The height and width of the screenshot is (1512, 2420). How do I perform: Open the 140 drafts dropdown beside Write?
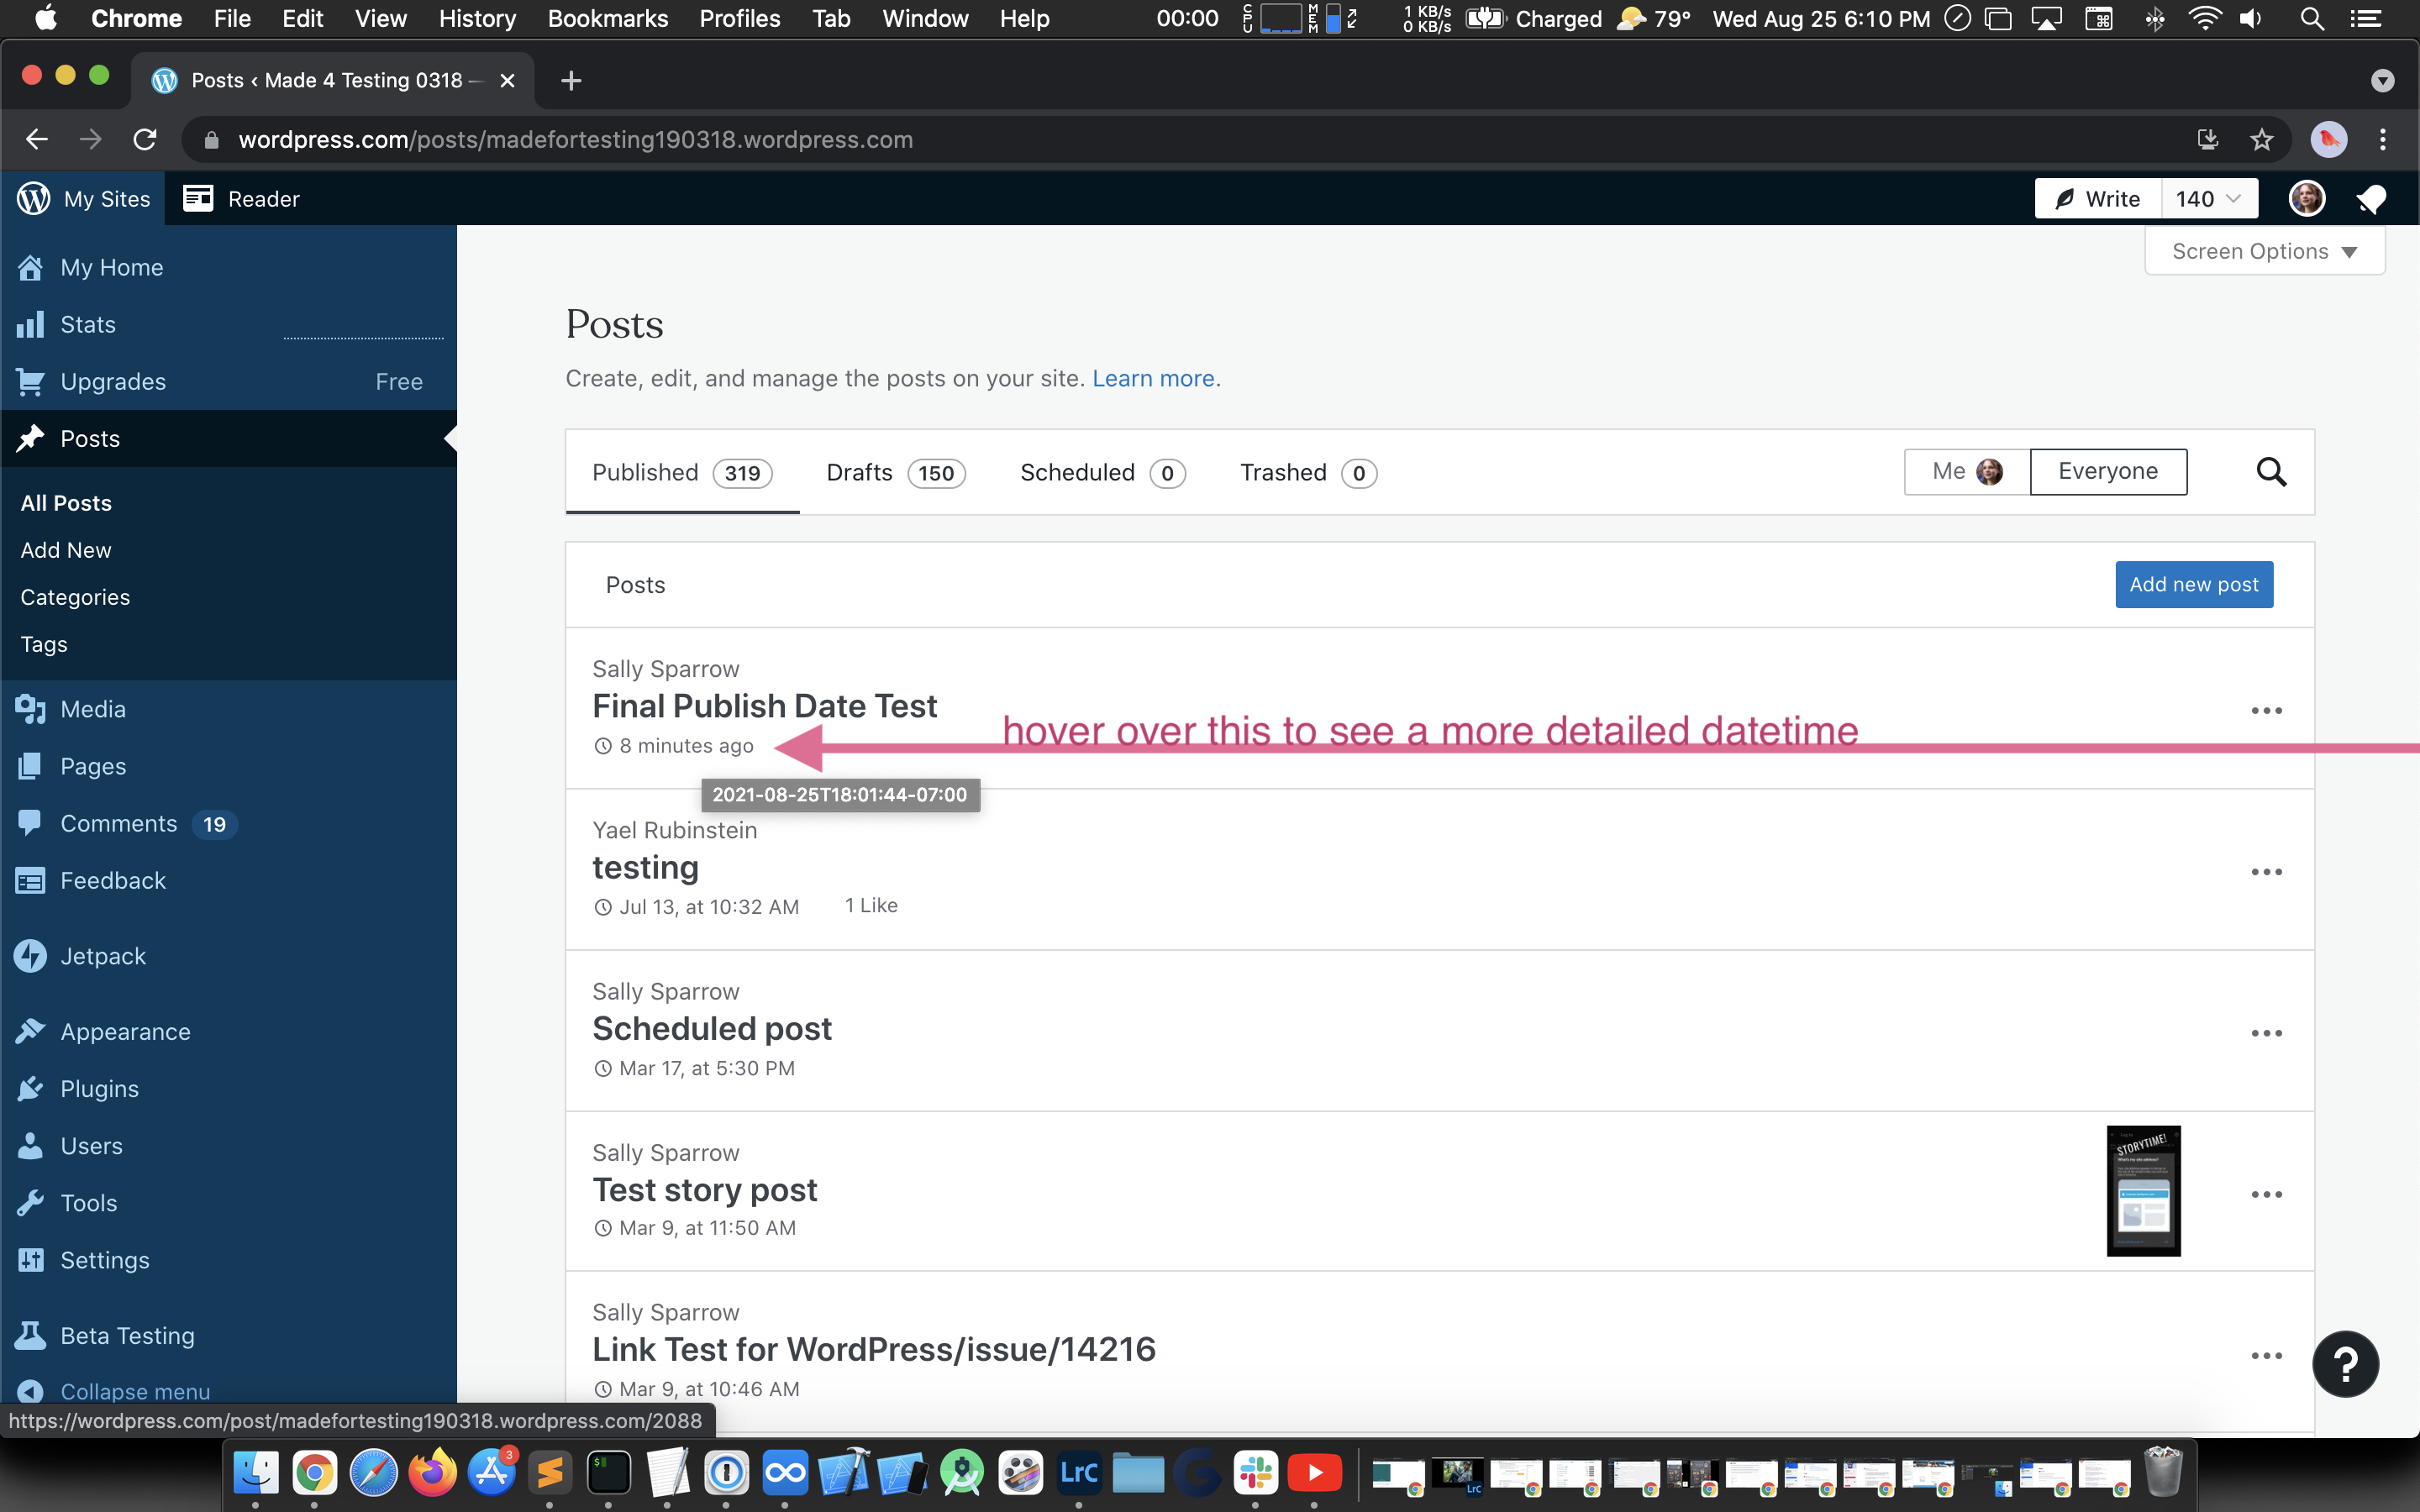pos(2209,199)
